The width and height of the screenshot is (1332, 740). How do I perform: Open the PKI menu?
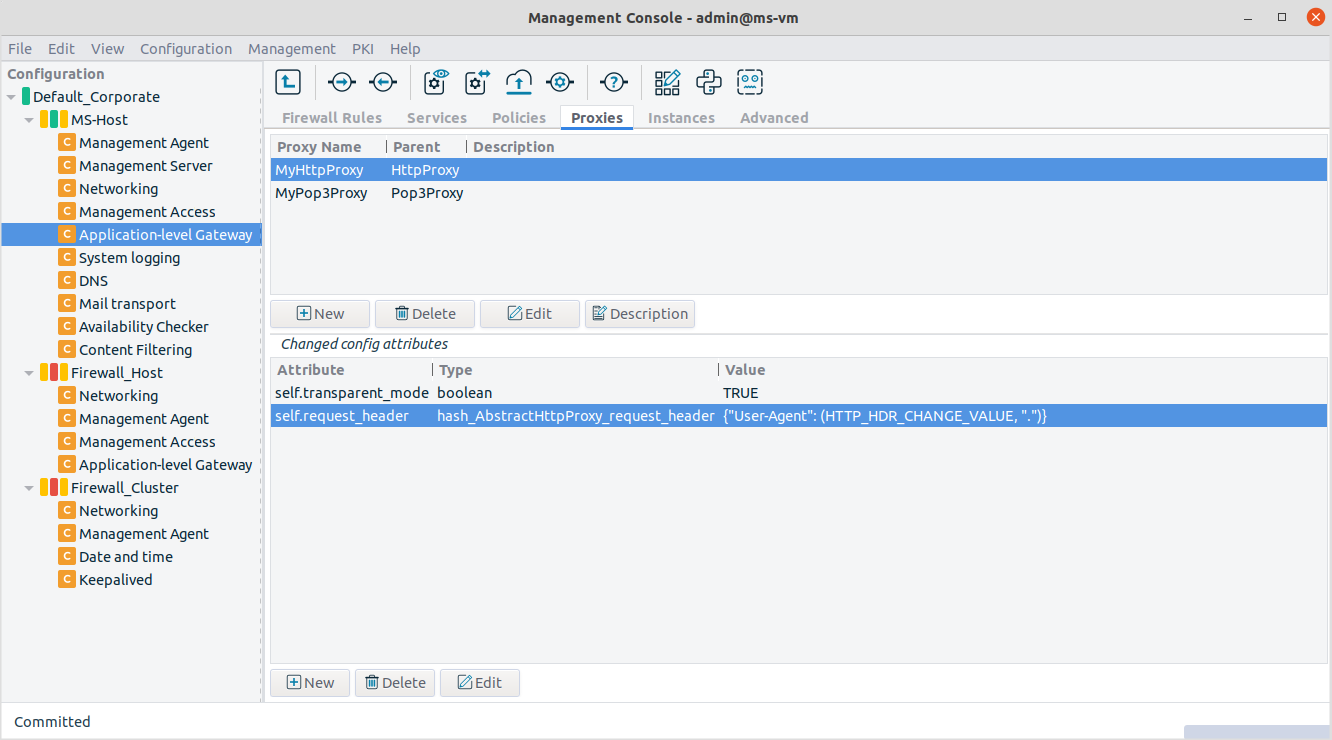[363, 48]
